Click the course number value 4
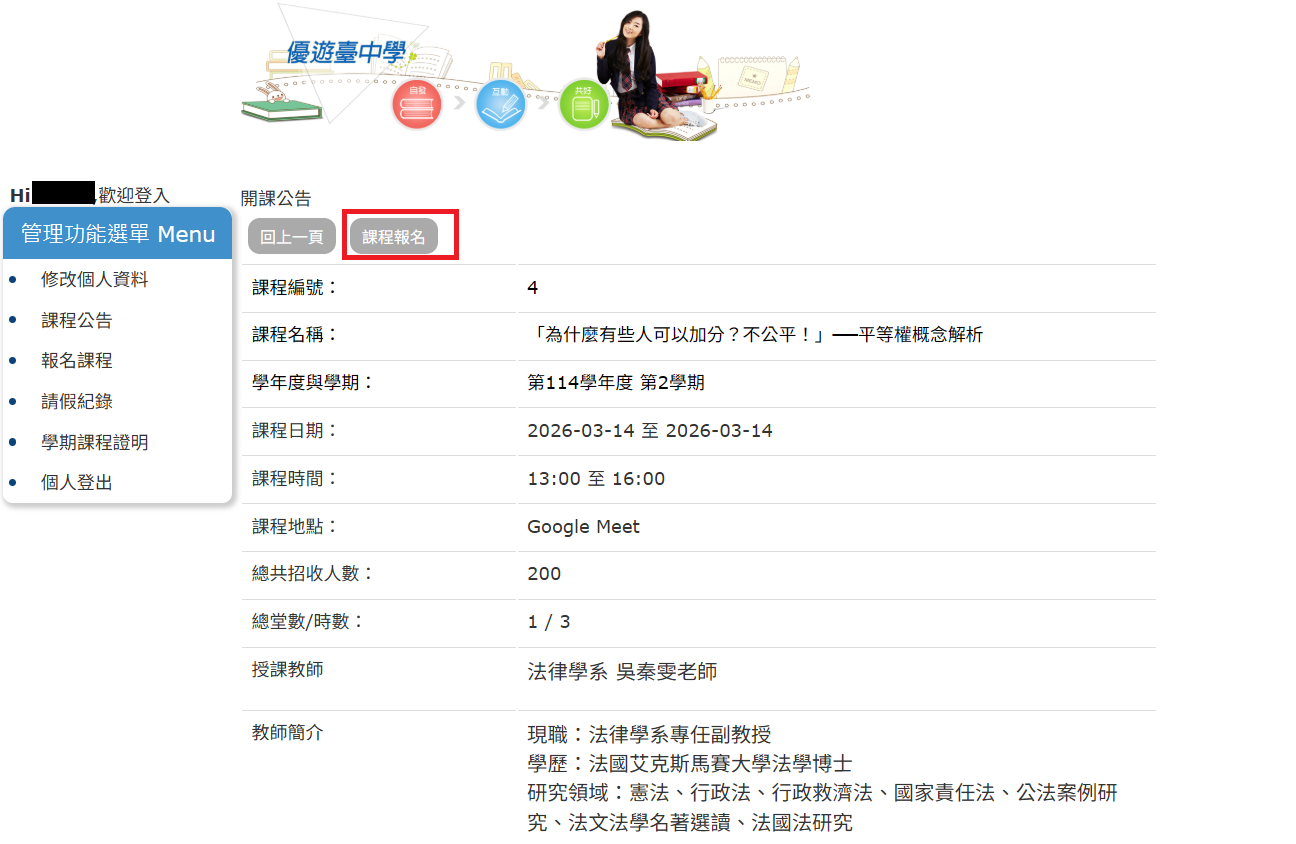The image size is (1296, 844). click(533, 288)
